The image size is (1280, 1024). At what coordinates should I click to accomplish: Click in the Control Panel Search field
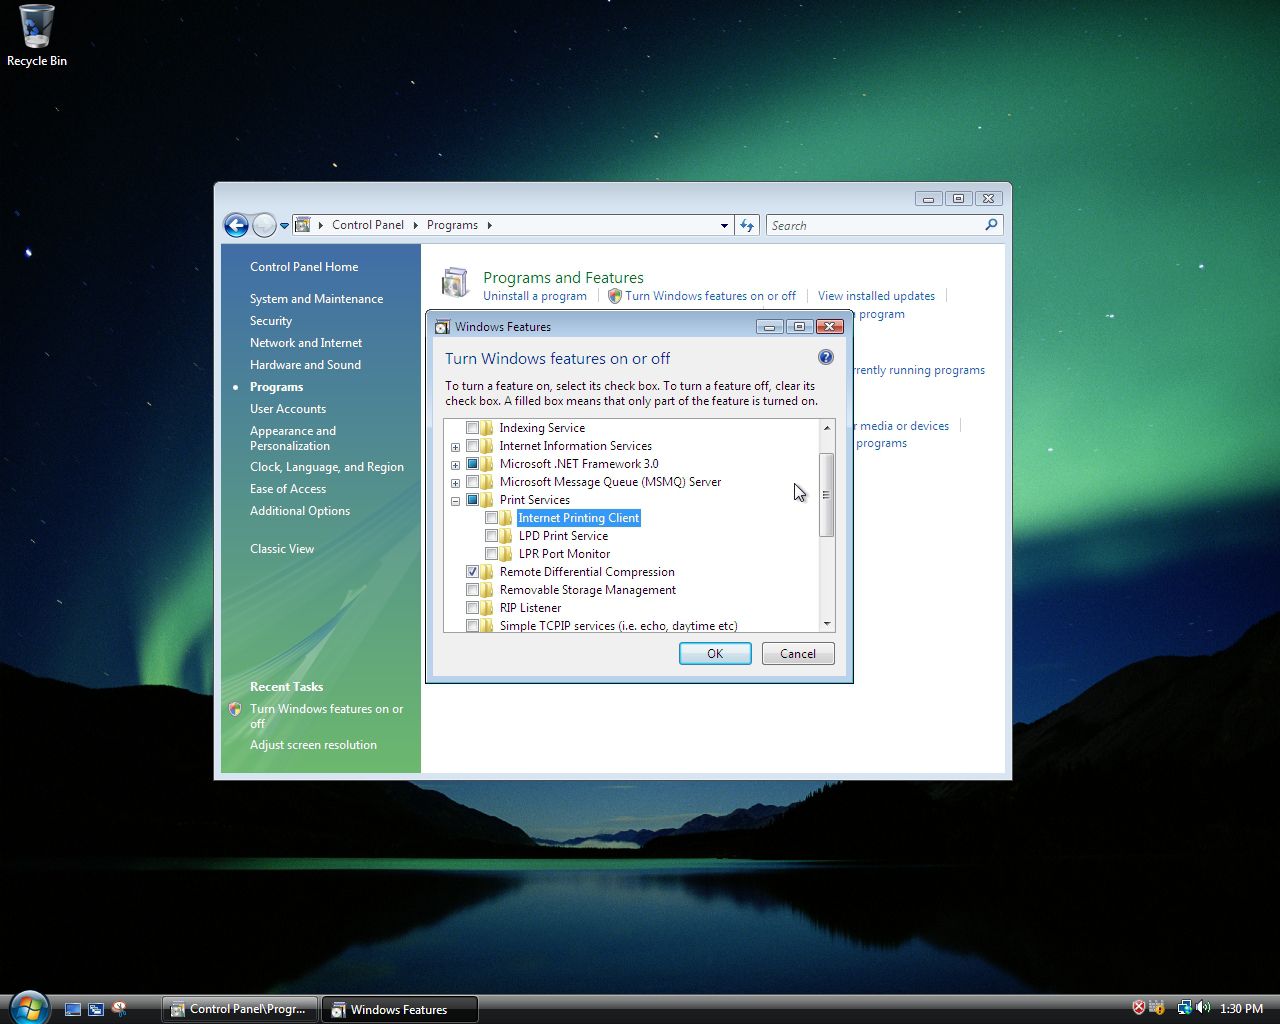click(875, 225)
